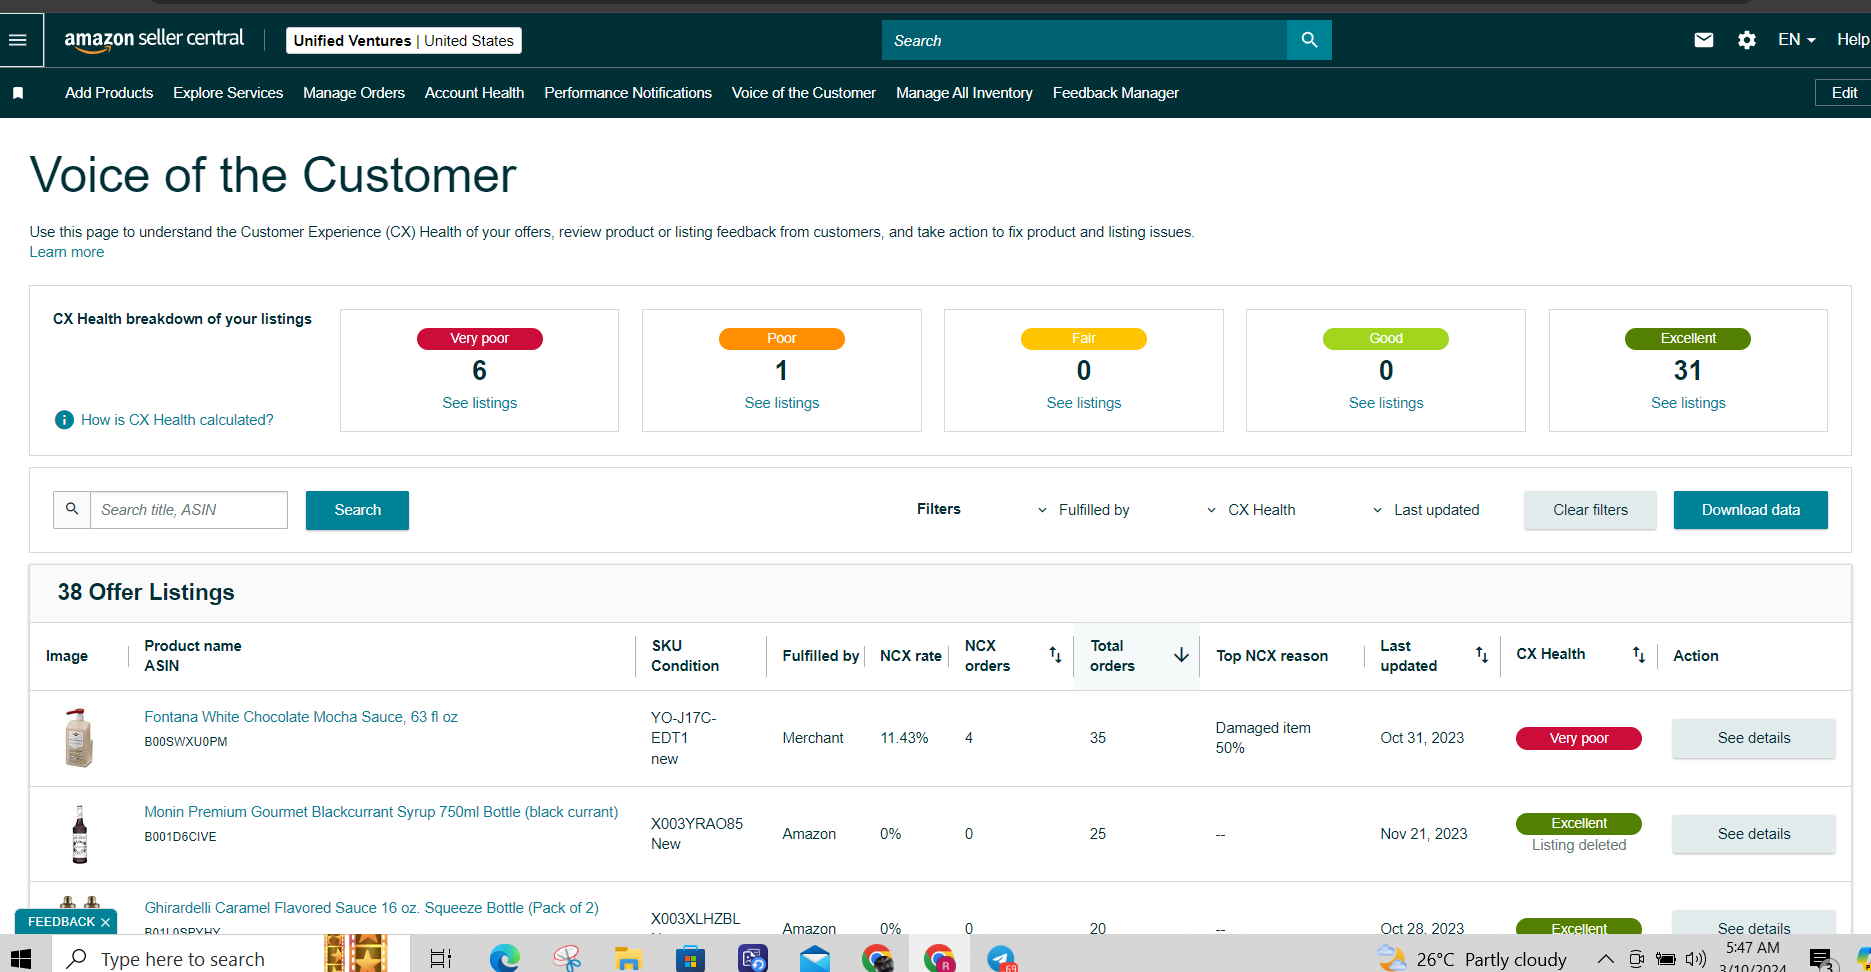Expand the CX Health filter dropdown
The height and width of the screenshot is (972, 1871).
coord(1251,510)
